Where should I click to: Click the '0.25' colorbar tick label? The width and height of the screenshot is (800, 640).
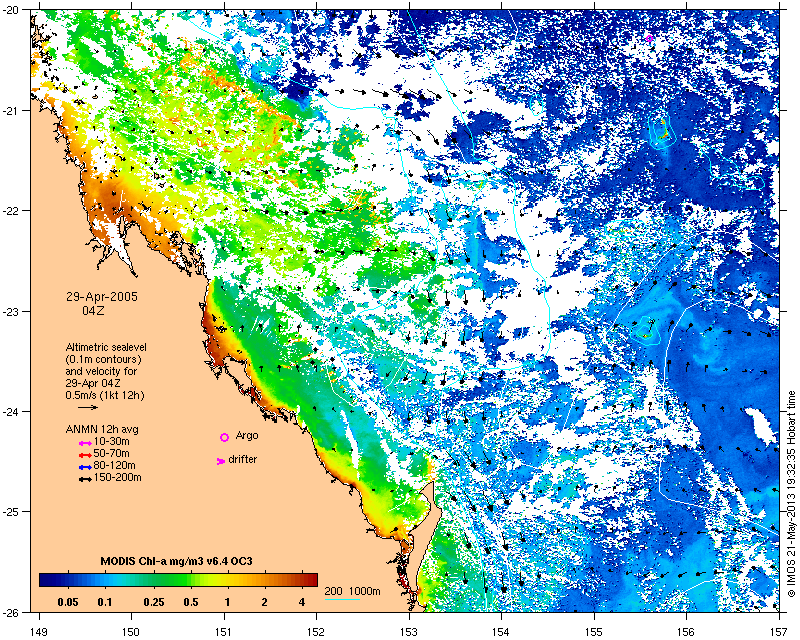tap(154, 602)
